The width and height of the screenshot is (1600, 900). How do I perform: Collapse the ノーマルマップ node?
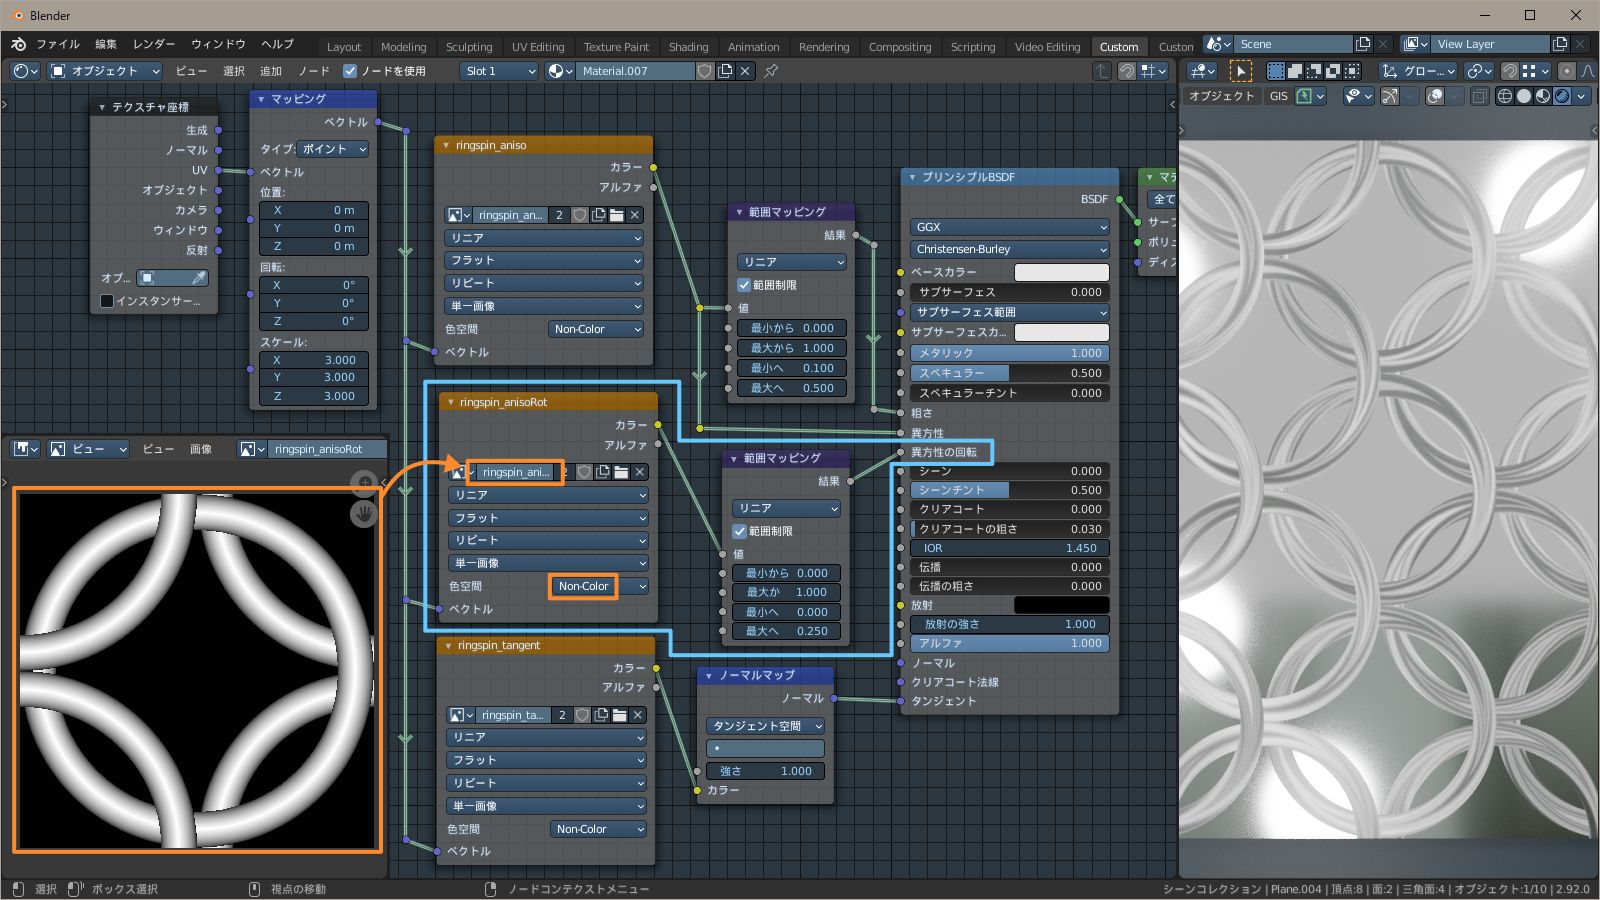click(x=709, y=675)
